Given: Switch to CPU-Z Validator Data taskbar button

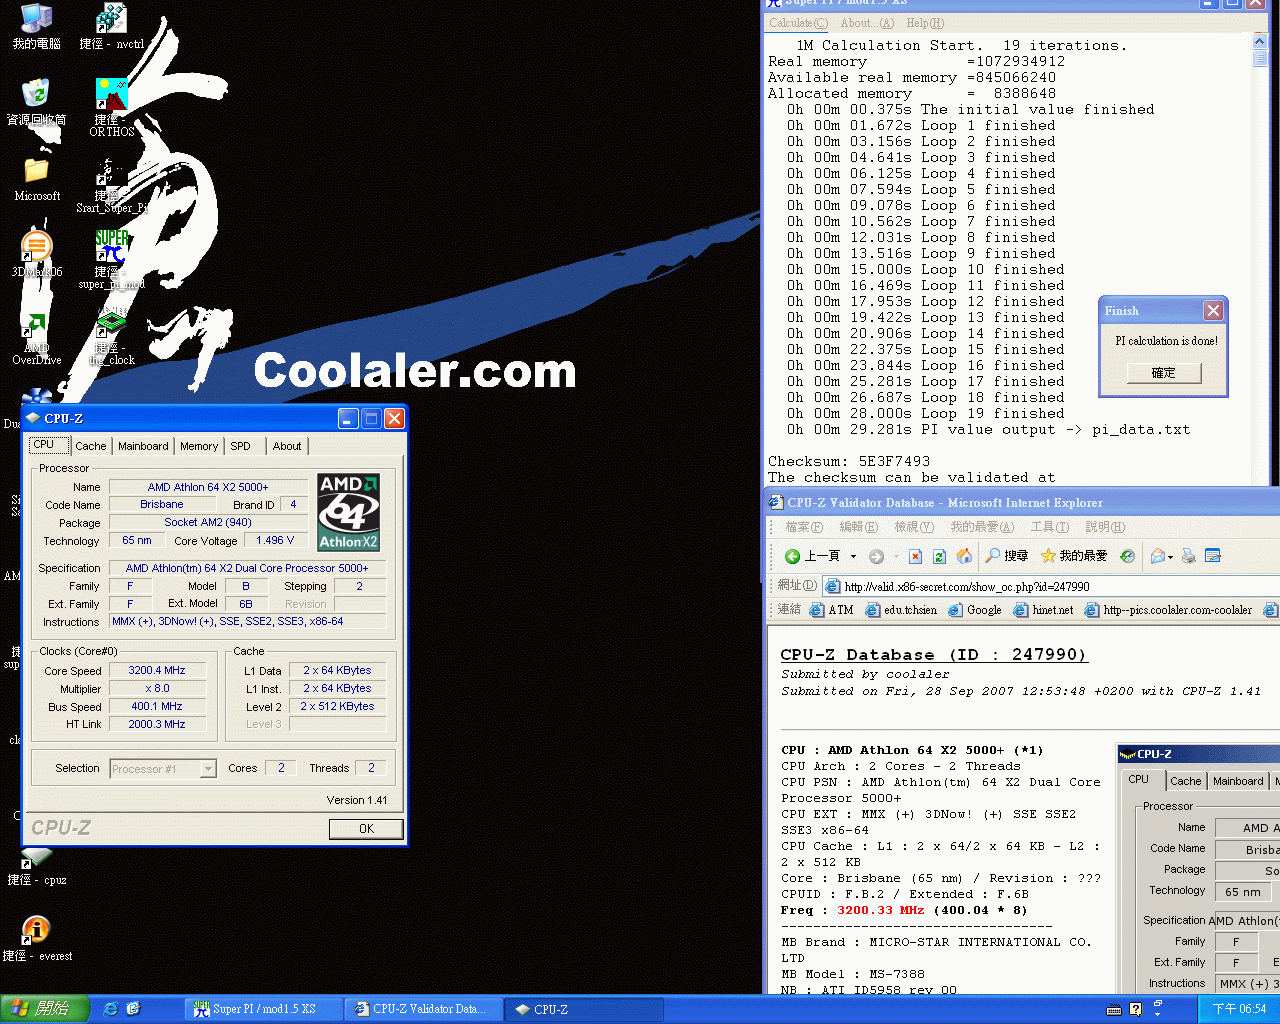Looking at the screenshot, I should (x=422, y=1009).
